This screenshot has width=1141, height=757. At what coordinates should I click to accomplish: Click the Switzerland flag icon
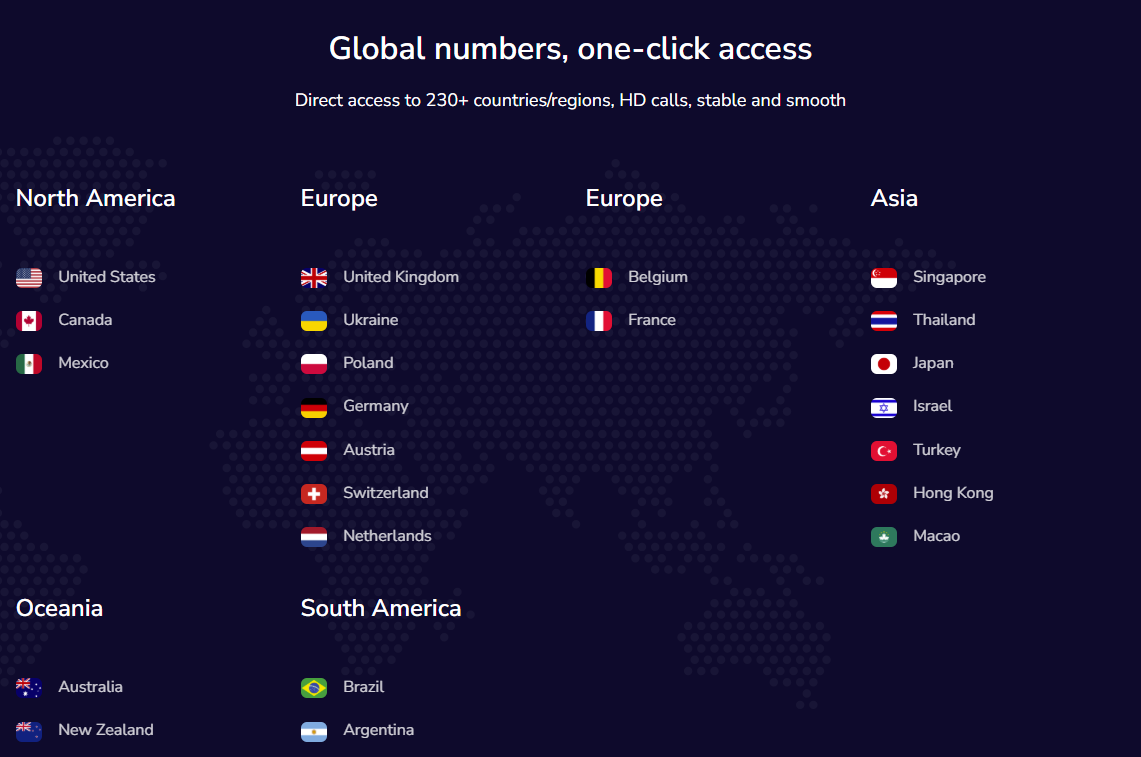pyautogui.click(x=314, y=494)
